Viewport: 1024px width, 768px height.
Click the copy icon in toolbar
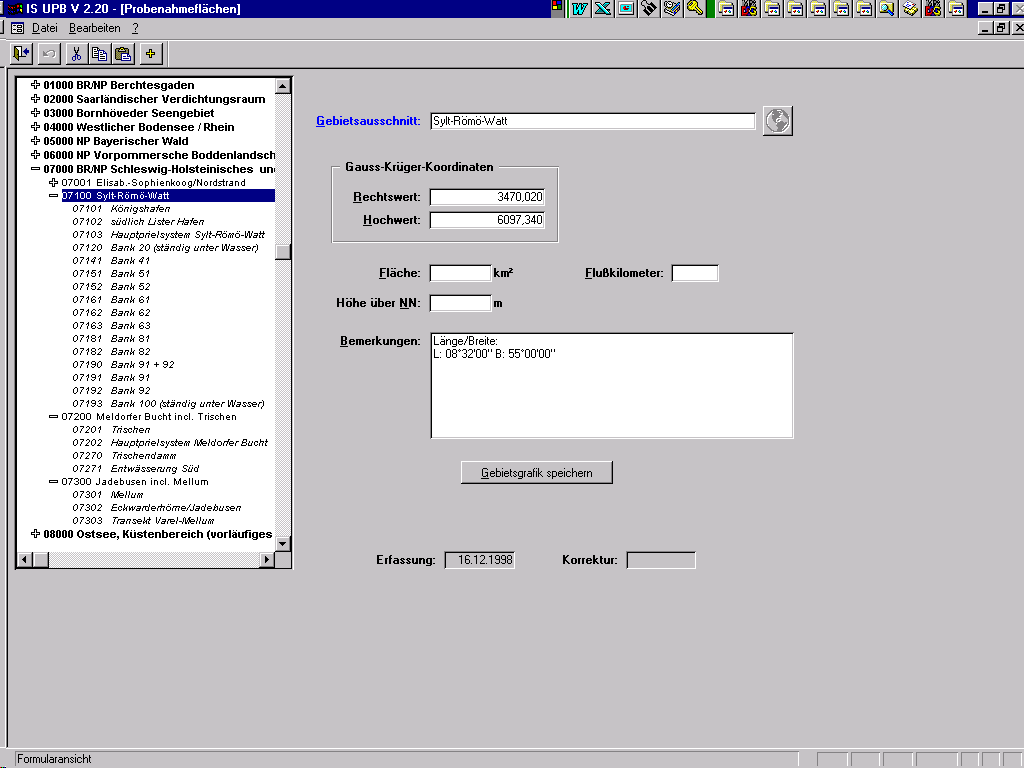(99, 53)
